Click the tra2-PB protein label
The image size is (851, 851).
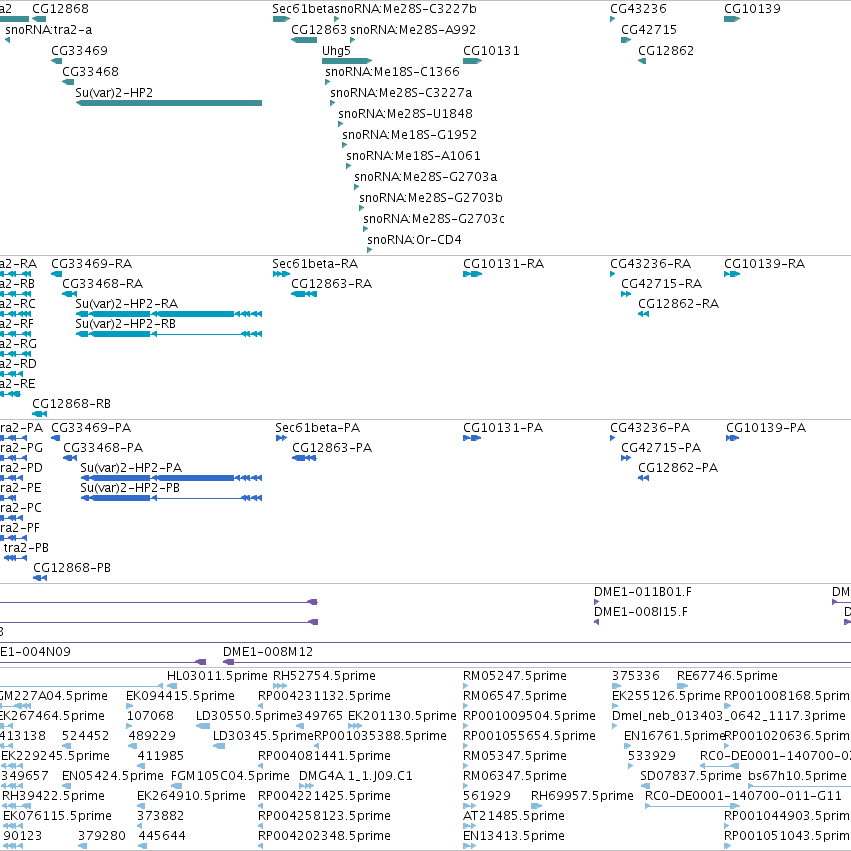[26, 548]
